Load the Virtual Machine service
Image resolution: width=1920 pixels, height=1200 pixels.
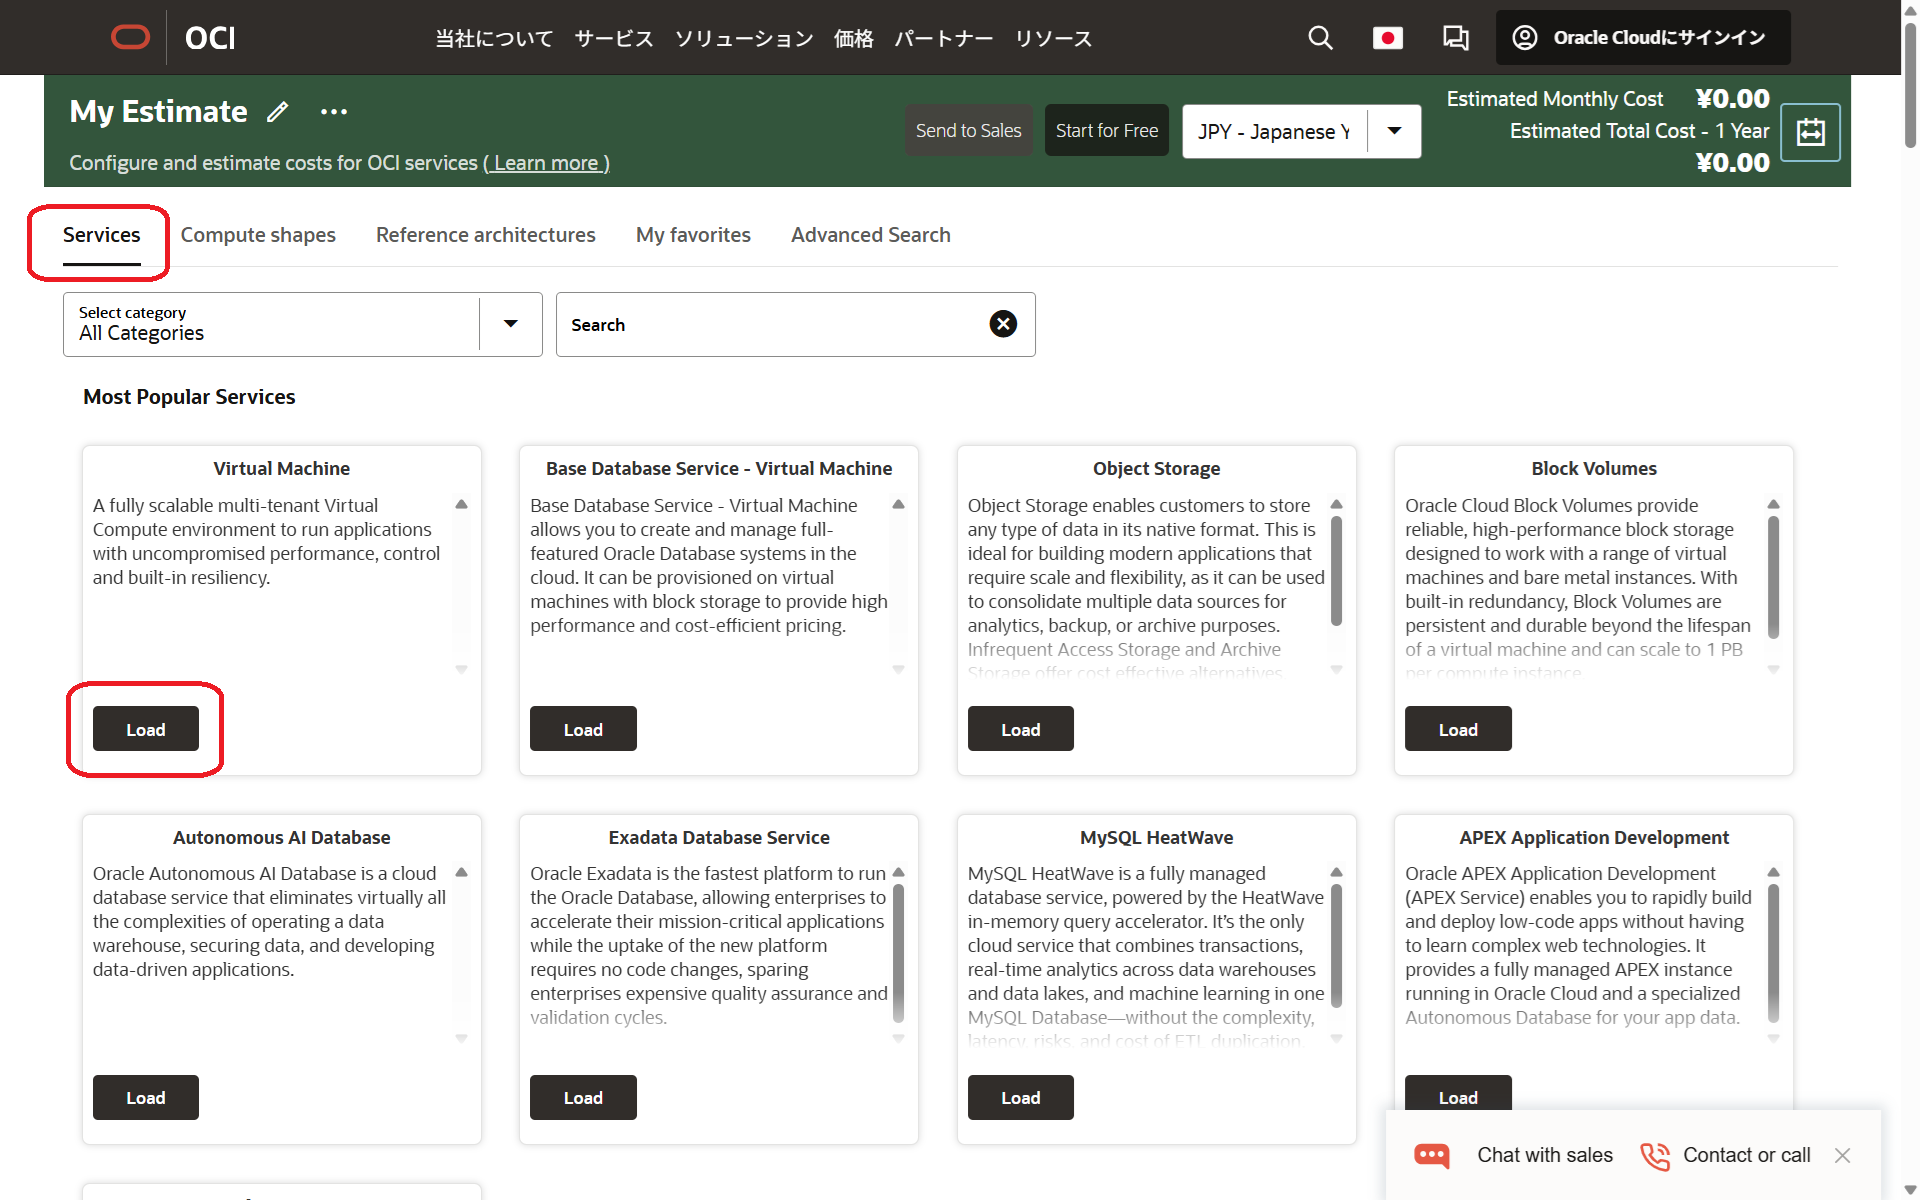pyautogui.click(x=146, y=729)
